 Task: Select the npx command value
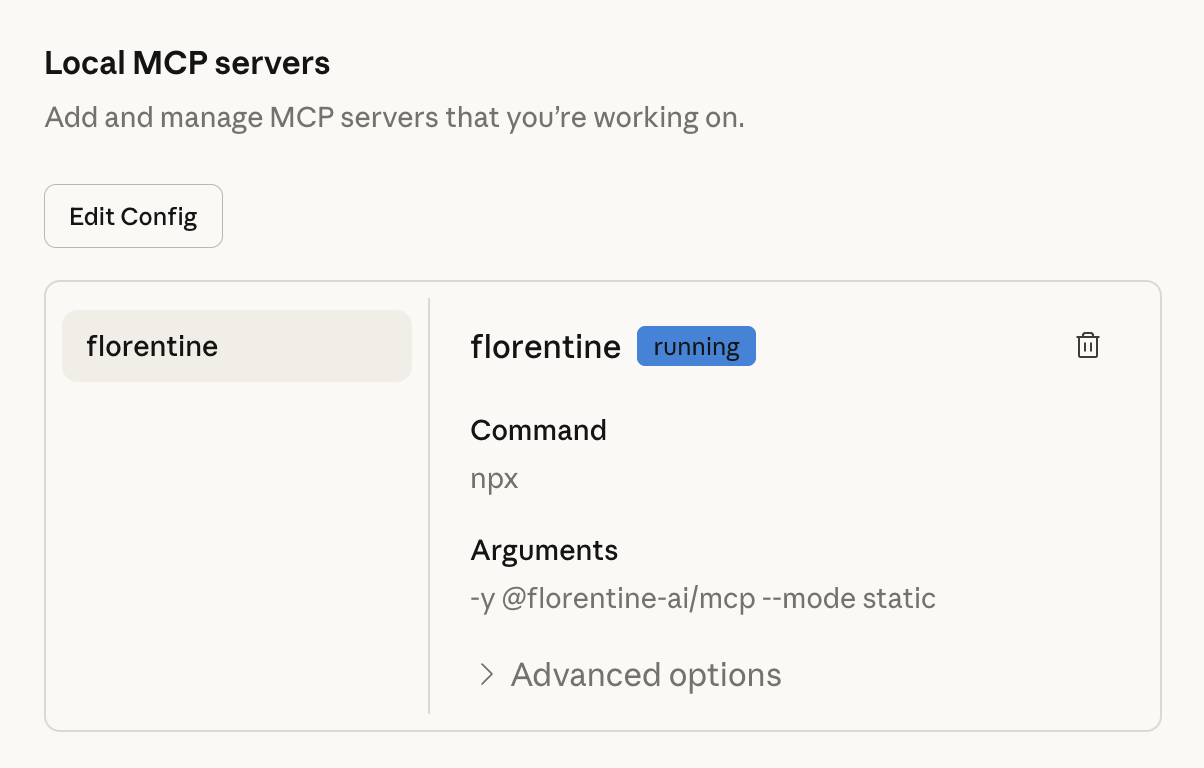point(494,479)
